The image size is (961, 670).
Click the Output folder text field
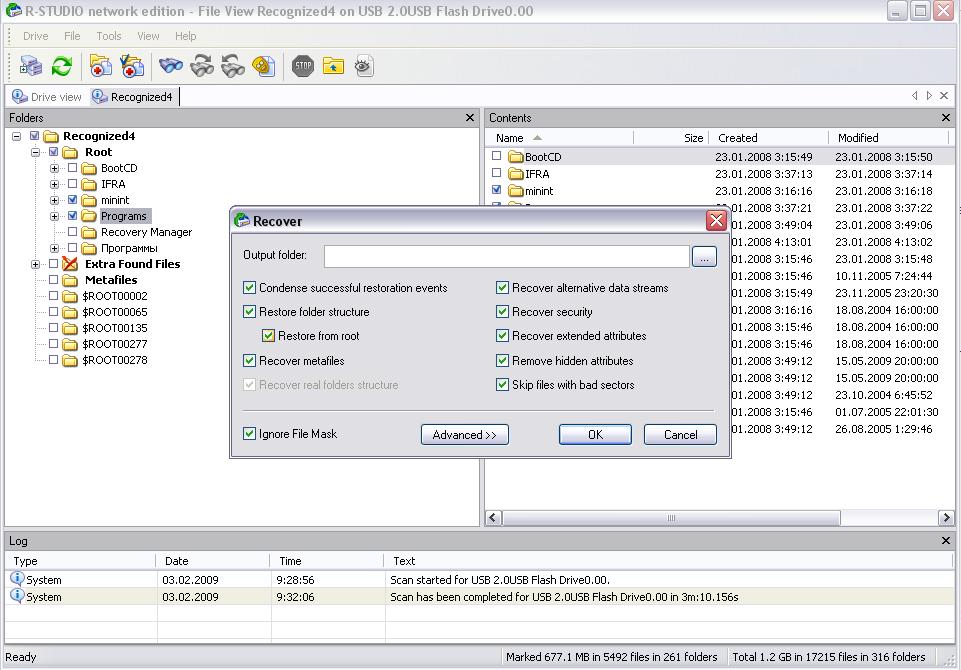pyautogui.click(x=506, y=256)
